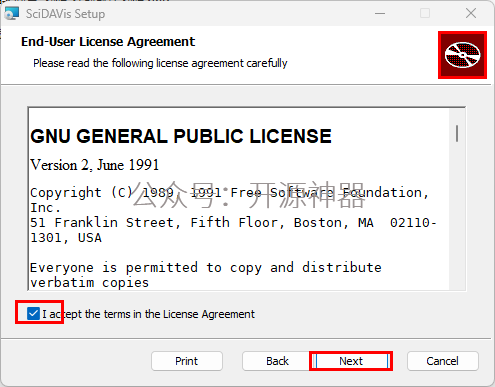Continue with the Next button
The height and width of the screenshot is (387, 495).
point(351,361)
